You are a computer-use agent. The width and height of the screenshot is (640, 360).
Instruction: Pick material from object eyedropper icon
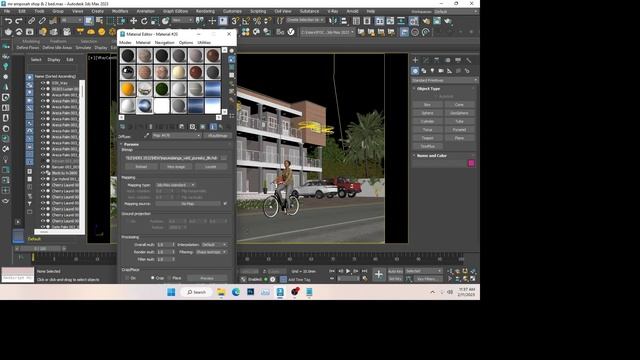tap(147, 136)
